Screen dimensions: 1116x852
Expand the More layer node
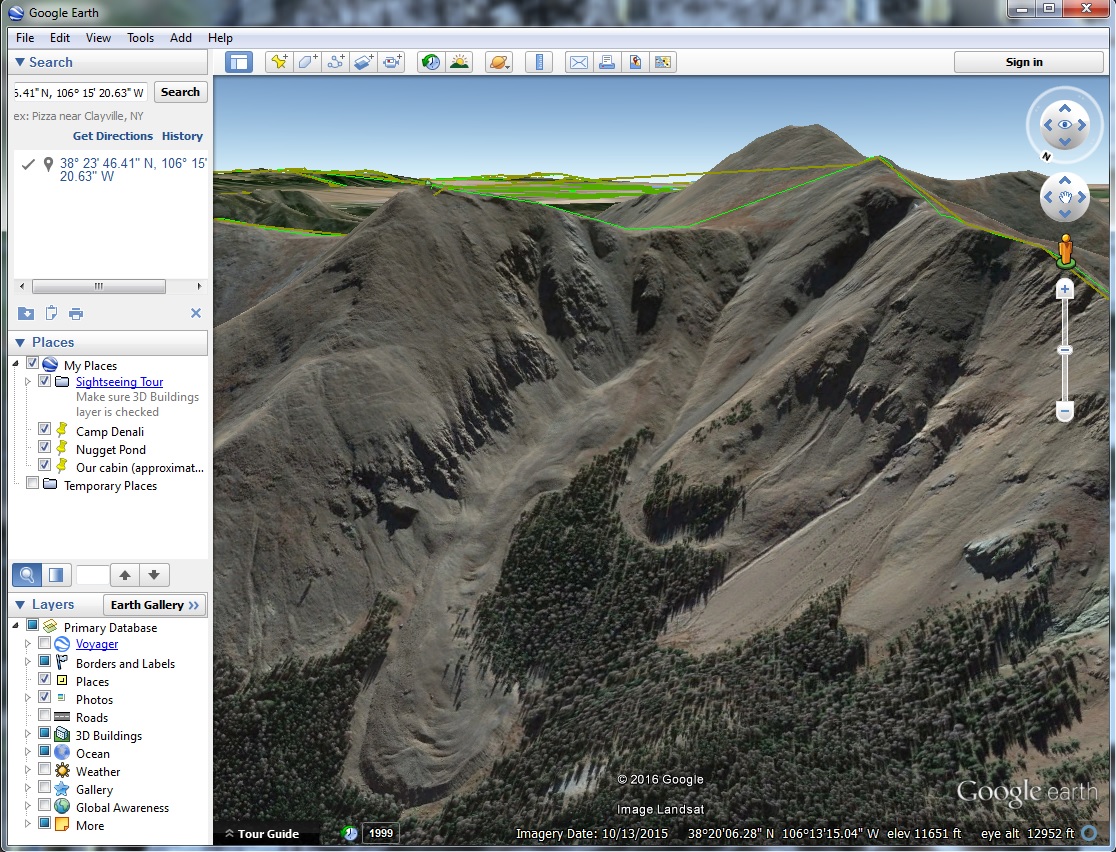28,824
